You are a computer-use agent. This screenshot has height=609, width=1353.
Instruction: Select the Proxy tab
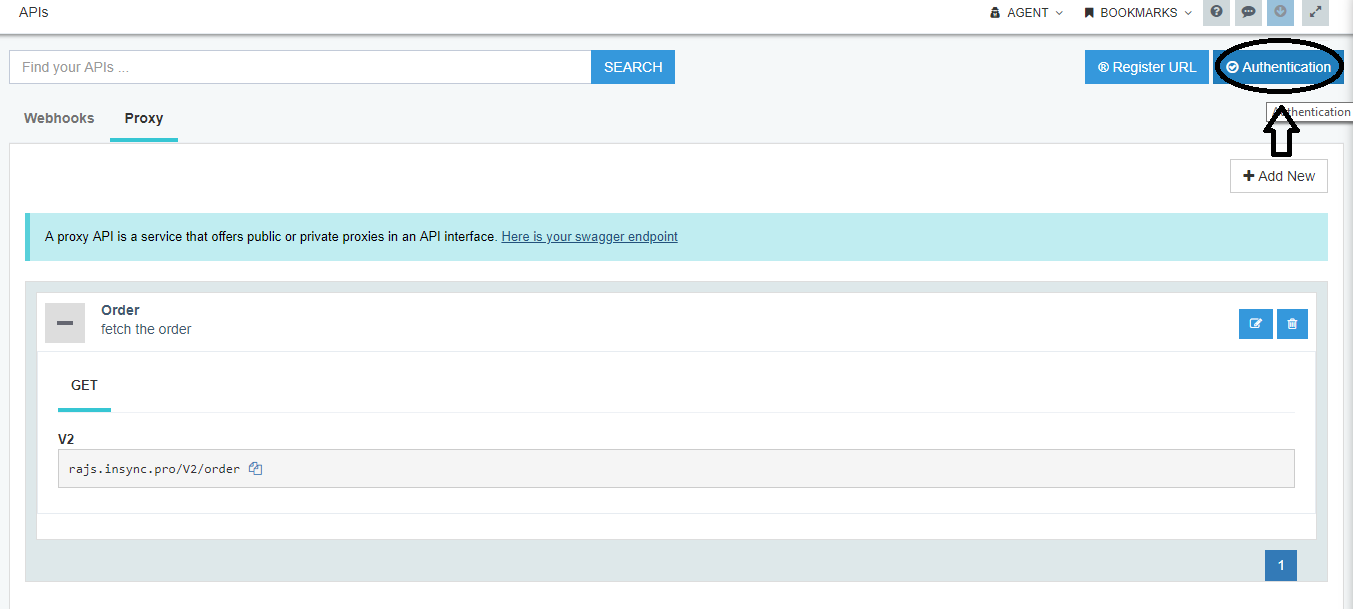tap(144, 118)
